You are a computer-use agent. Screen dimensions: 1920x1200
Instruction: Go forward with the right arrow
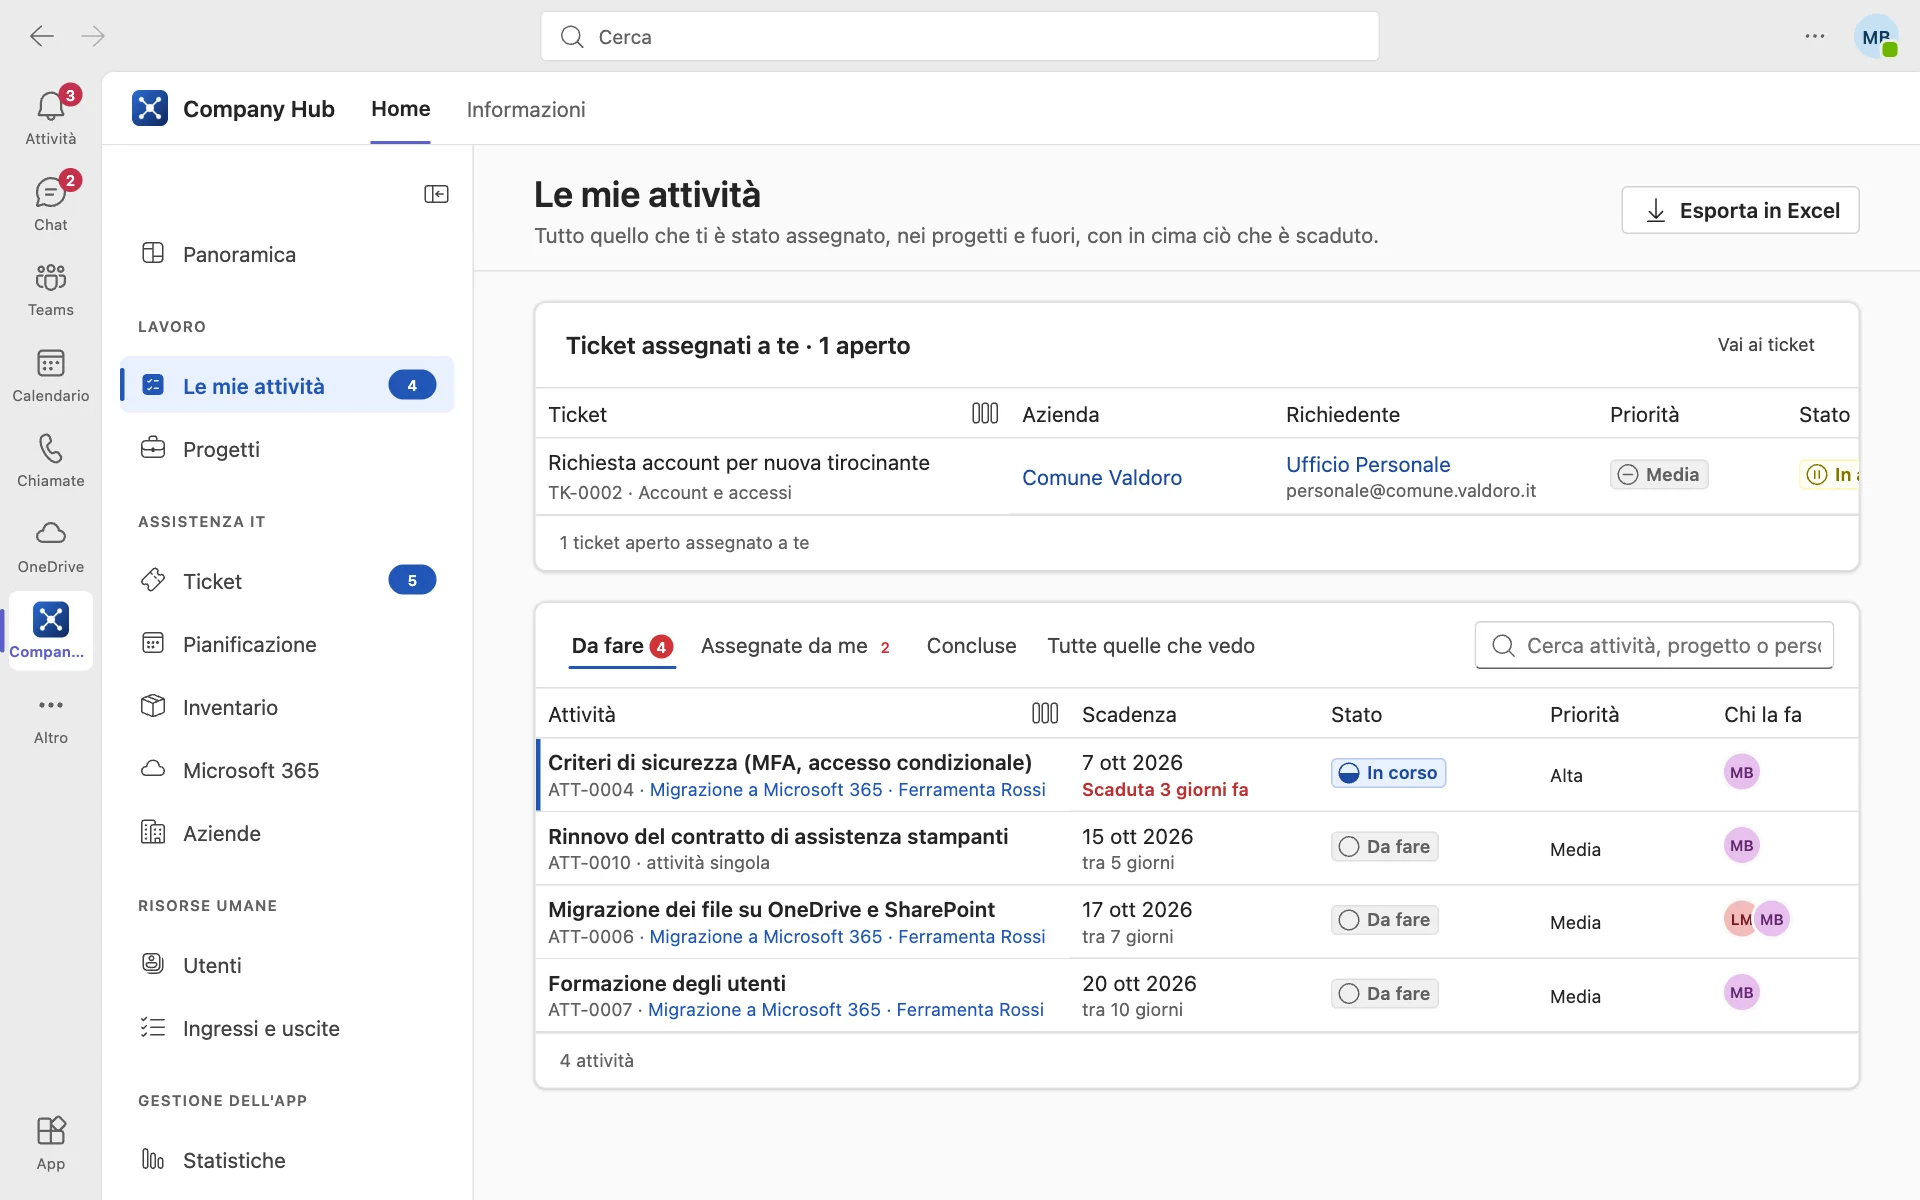coord(93,37)
